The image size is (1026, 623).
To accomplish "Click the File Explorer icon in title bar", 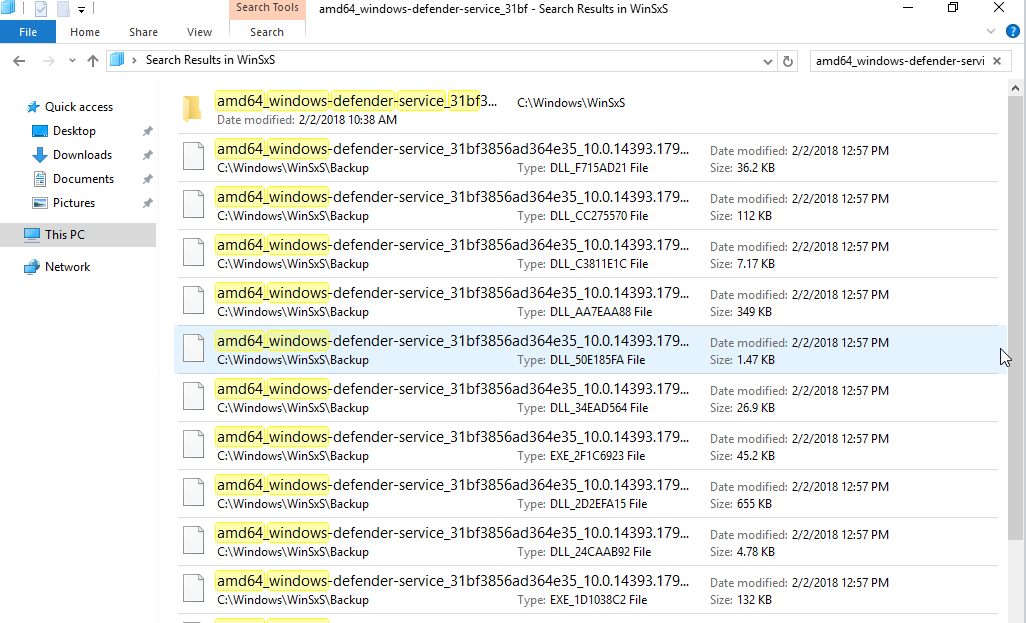I will (8, 9).
